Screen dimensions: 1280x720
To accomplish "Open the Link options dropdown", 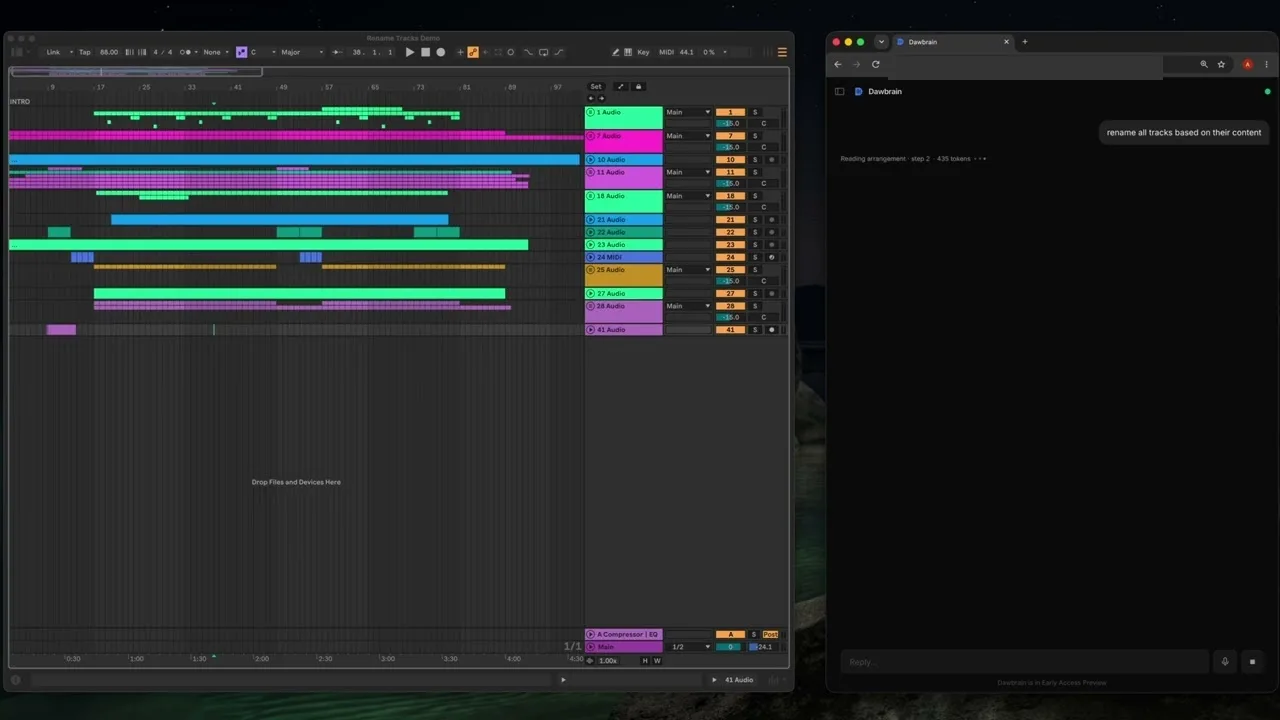I will point(72,52).
